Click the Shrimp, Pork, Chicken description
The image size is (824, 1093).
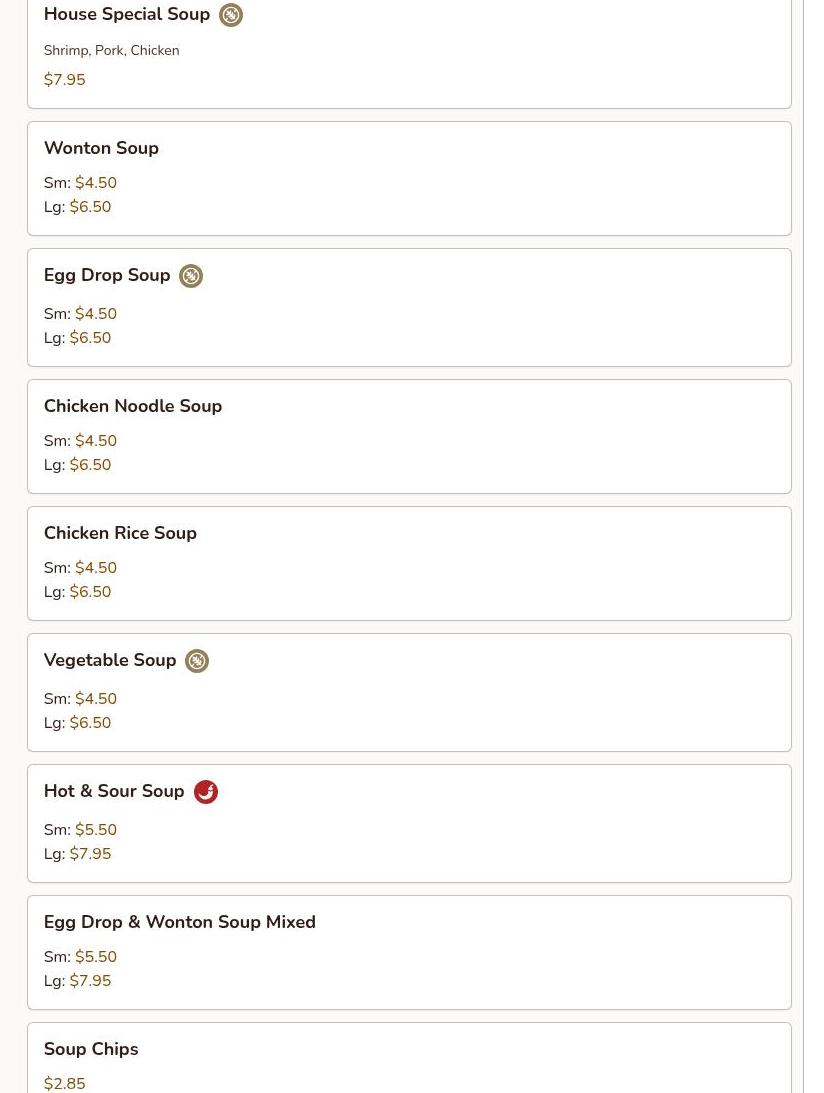pos(112,50)
